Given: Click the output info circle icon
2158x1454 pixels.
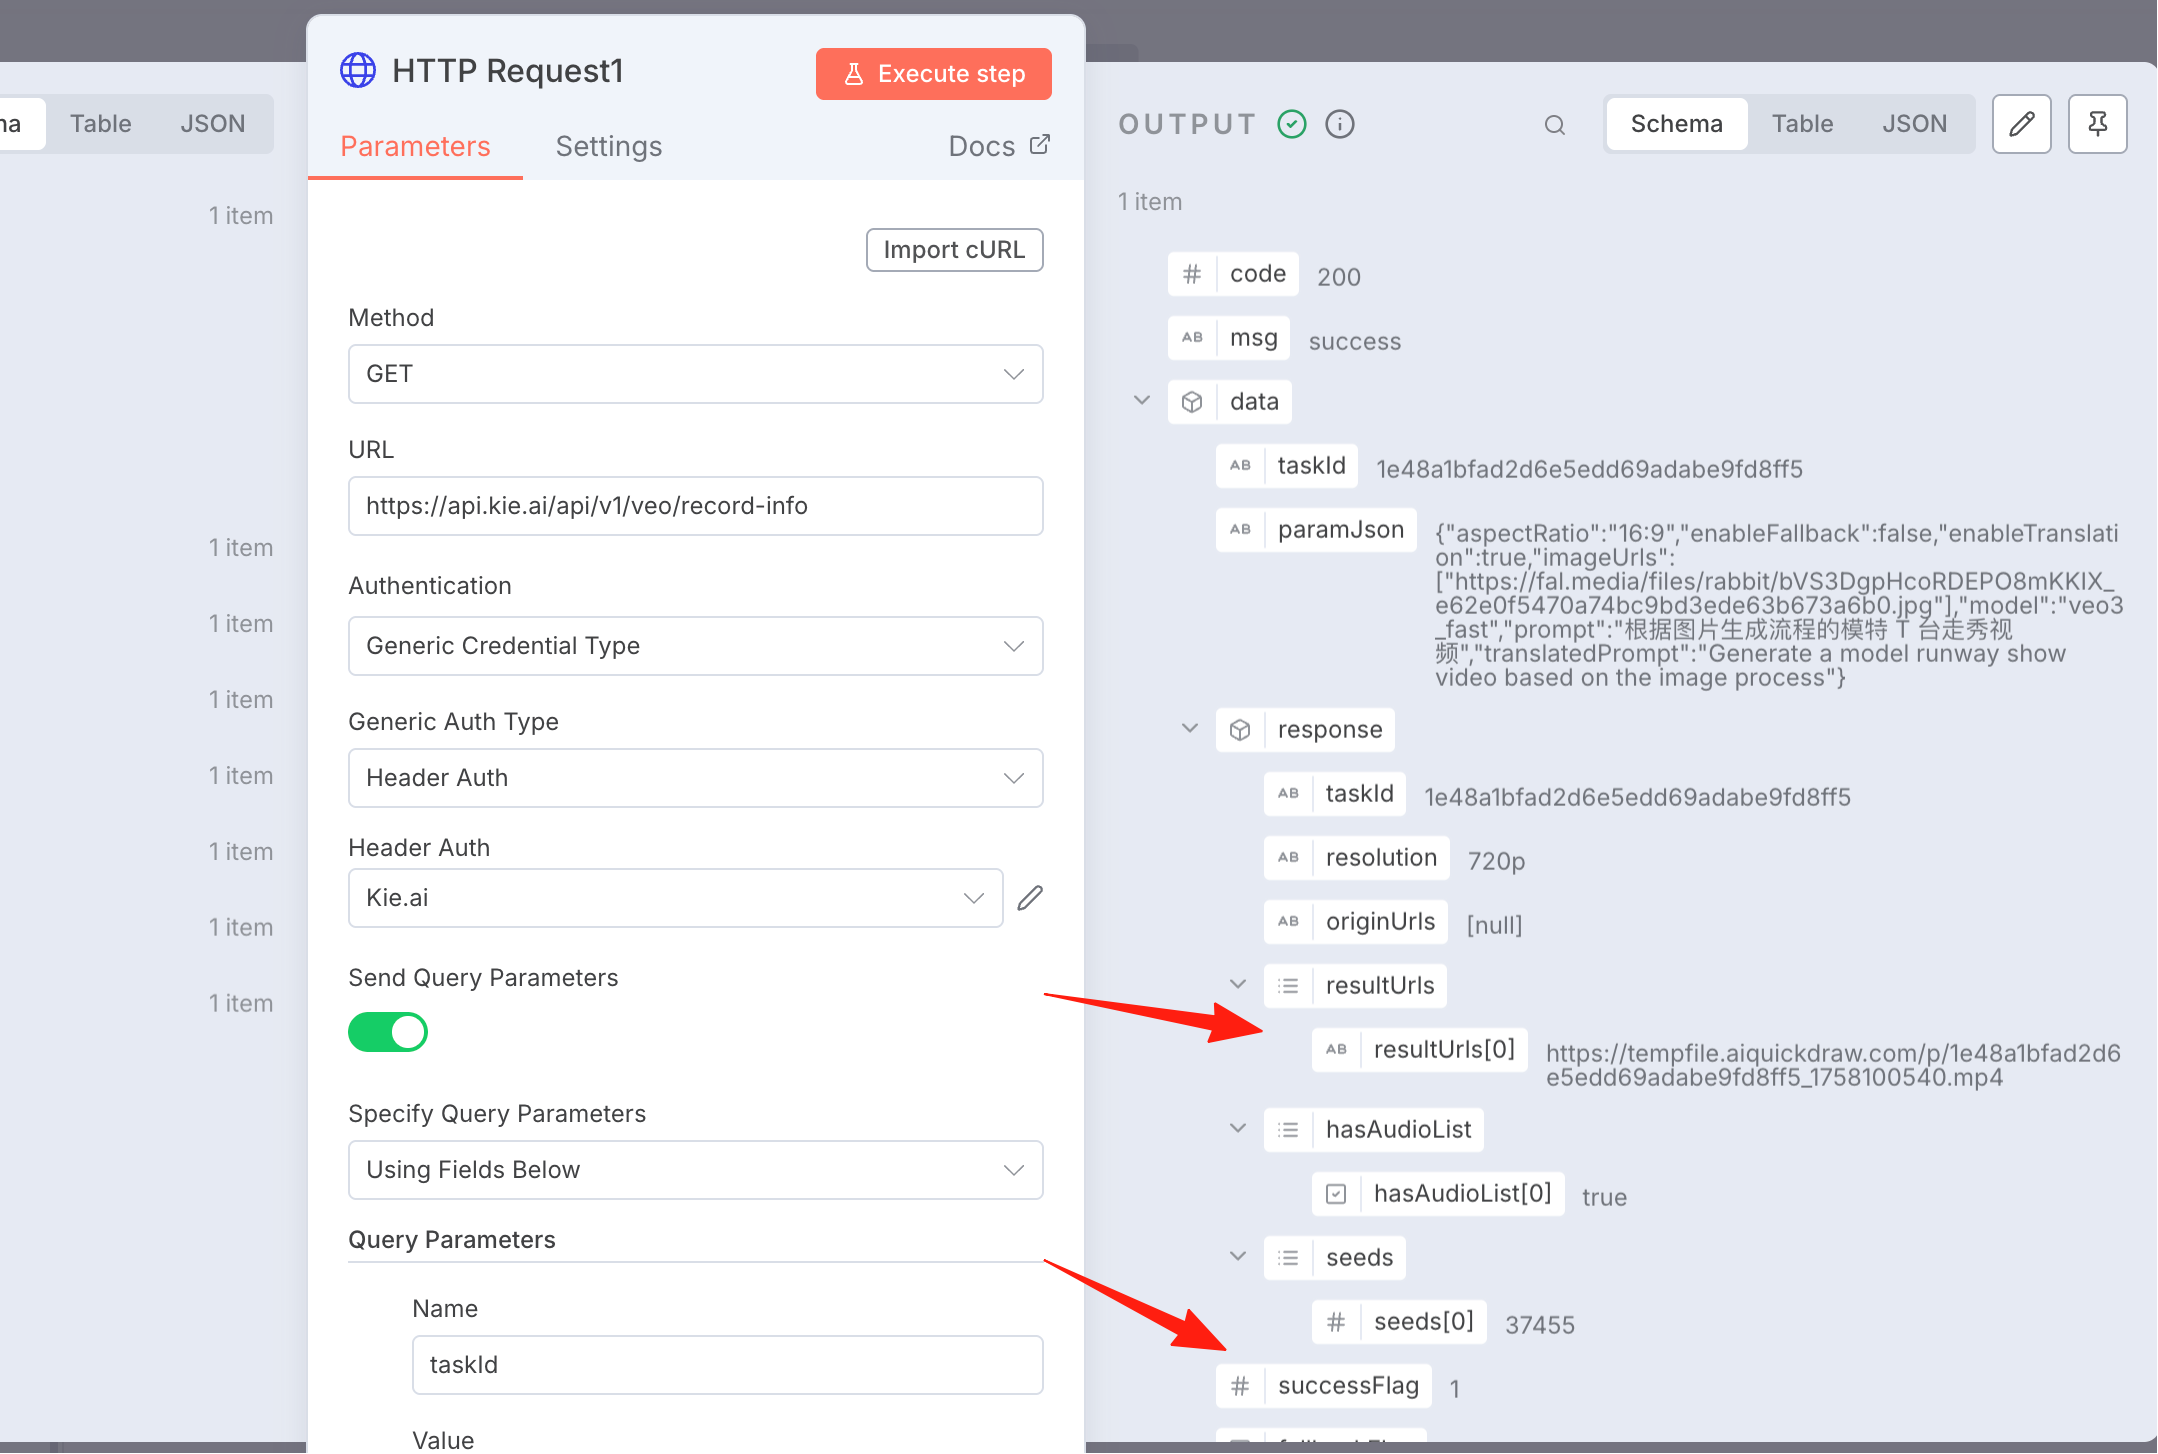Looking at the screenshot, I should click(x=1339, y=124).
